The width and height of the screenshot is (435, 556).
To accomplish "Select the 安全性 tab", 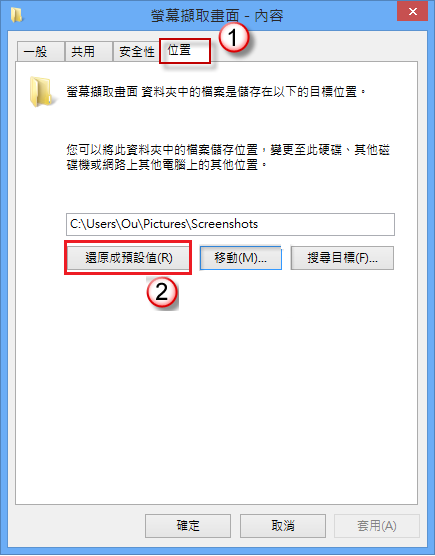I will [136, 52].
